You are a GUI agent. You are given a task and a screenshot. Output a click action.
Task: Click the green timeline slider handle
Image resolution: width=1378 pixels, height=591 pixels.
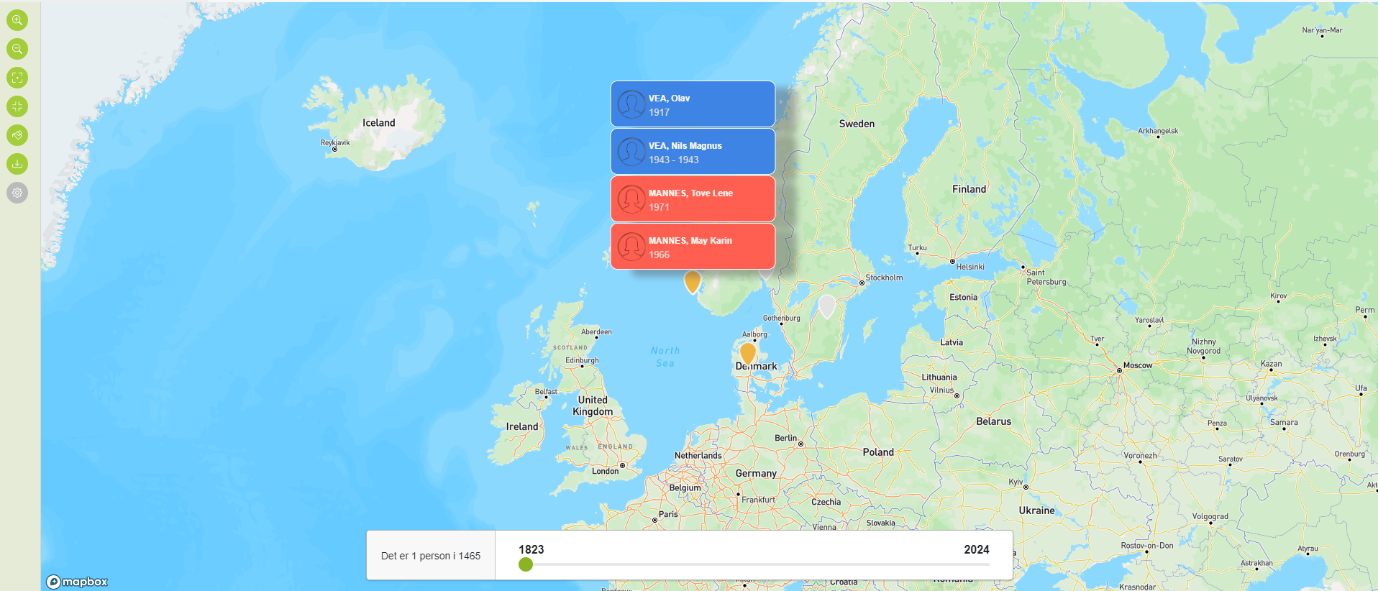coord(526,565)
